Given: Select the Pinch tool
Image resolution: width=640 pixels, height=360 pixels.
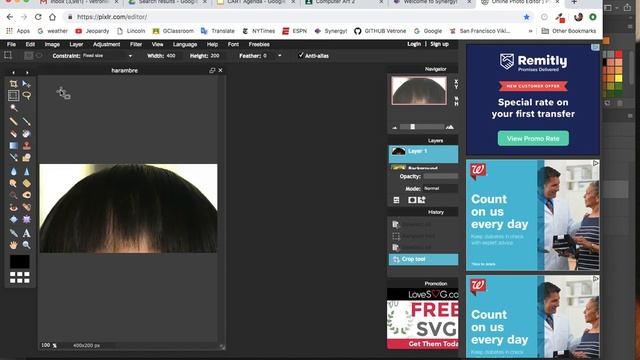Looking at the screenshot, I should (x=27, y=219).
